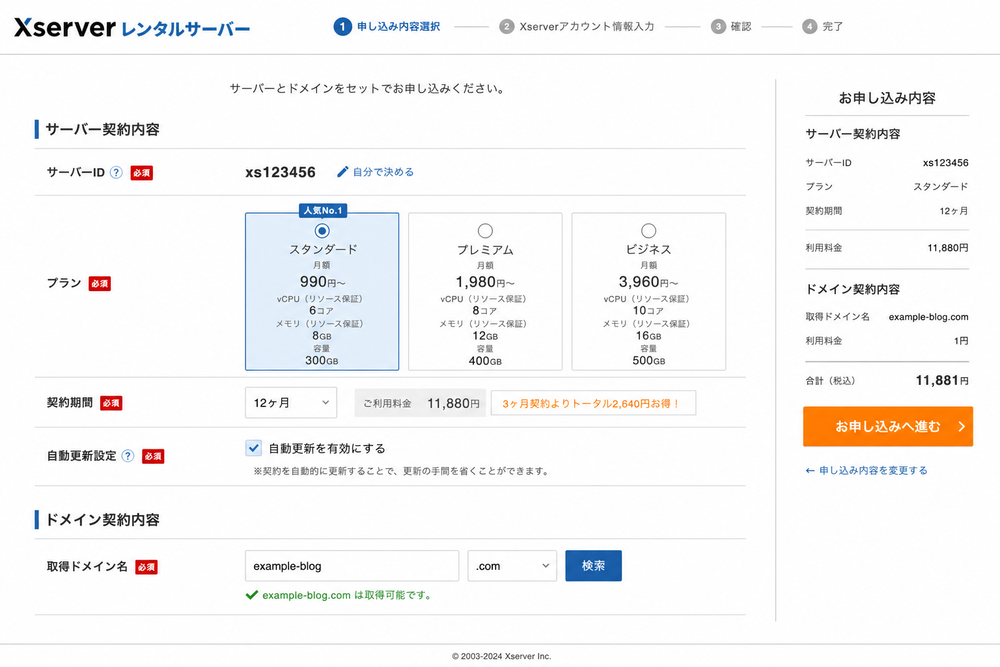Select the スタンダード plan radio button
This screenshot has height=667, width=1000.
322,230
